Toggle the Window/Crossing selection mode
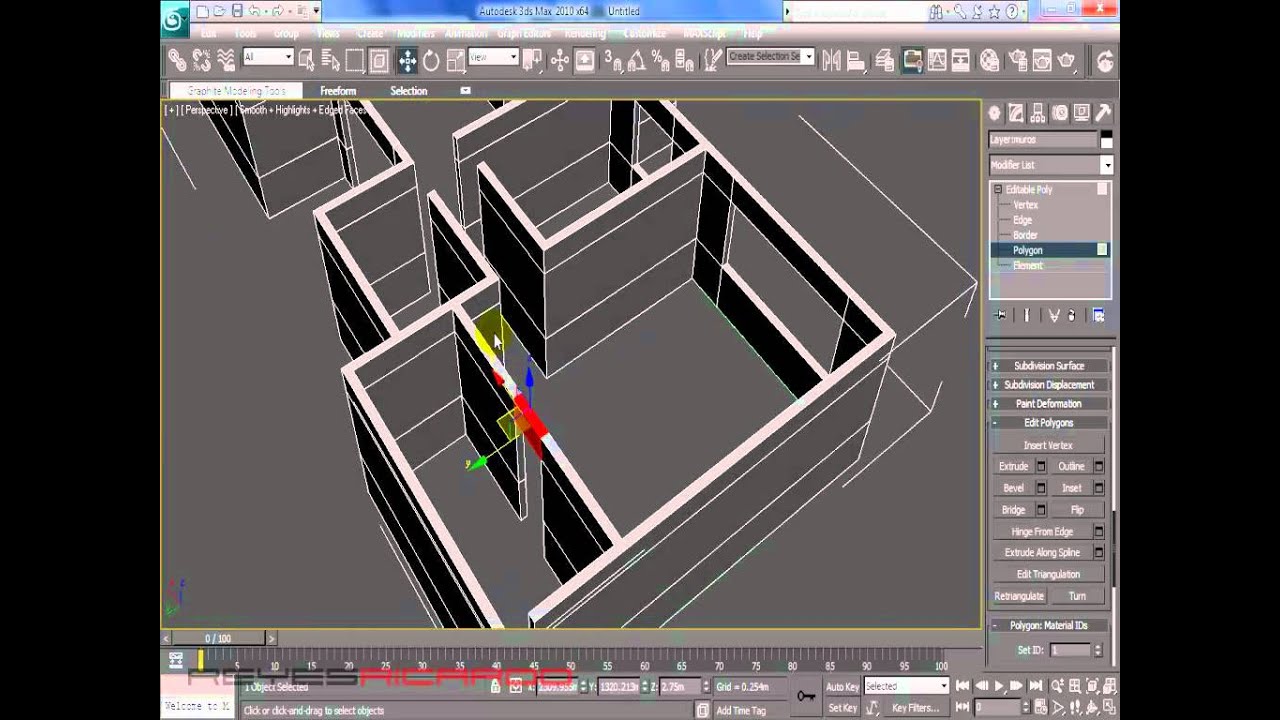Viewport: 1280px width, 720px height. [x=379, y=61]
